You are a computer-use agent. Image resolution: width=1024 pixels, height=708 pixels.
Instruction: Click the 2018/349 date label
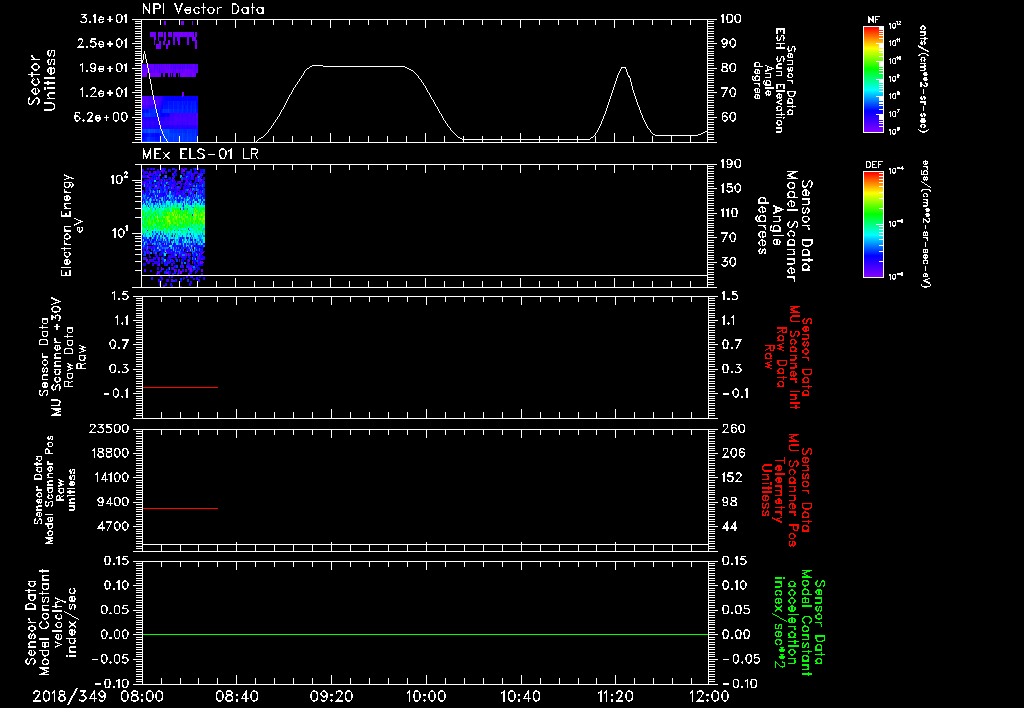[x=69, y=696]
